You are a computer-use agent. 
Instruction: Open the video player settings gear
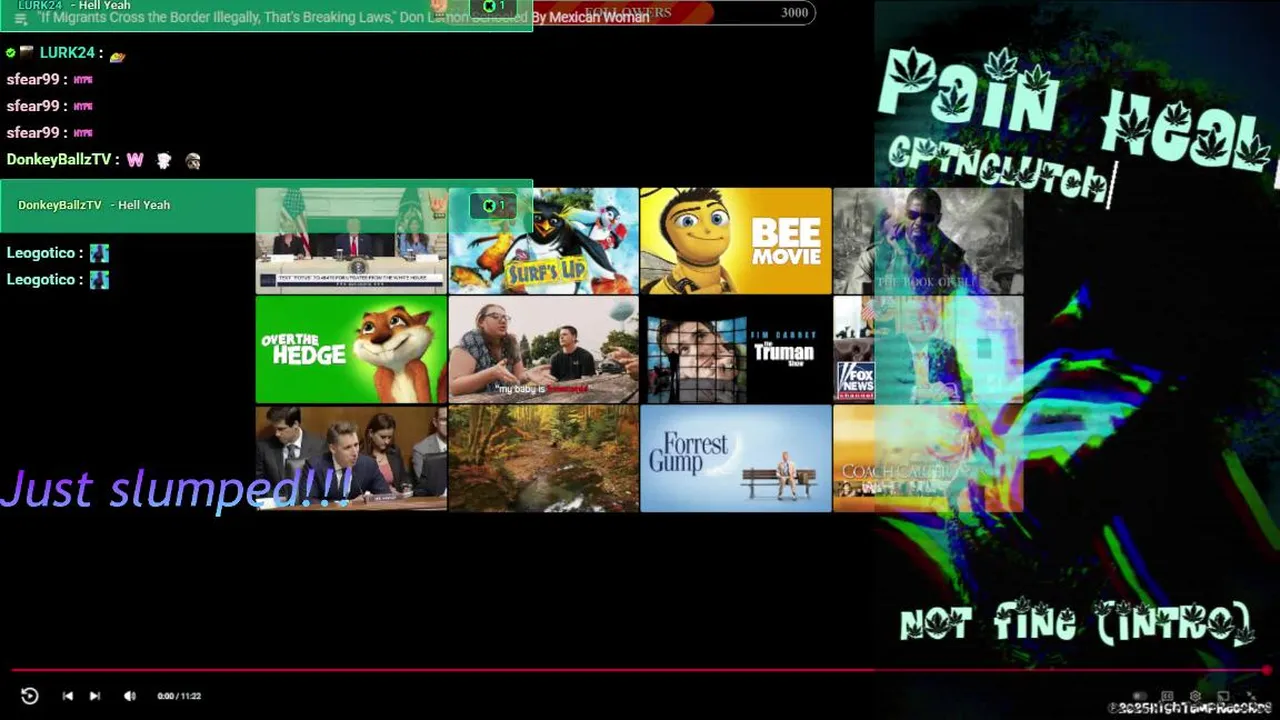1195,696
